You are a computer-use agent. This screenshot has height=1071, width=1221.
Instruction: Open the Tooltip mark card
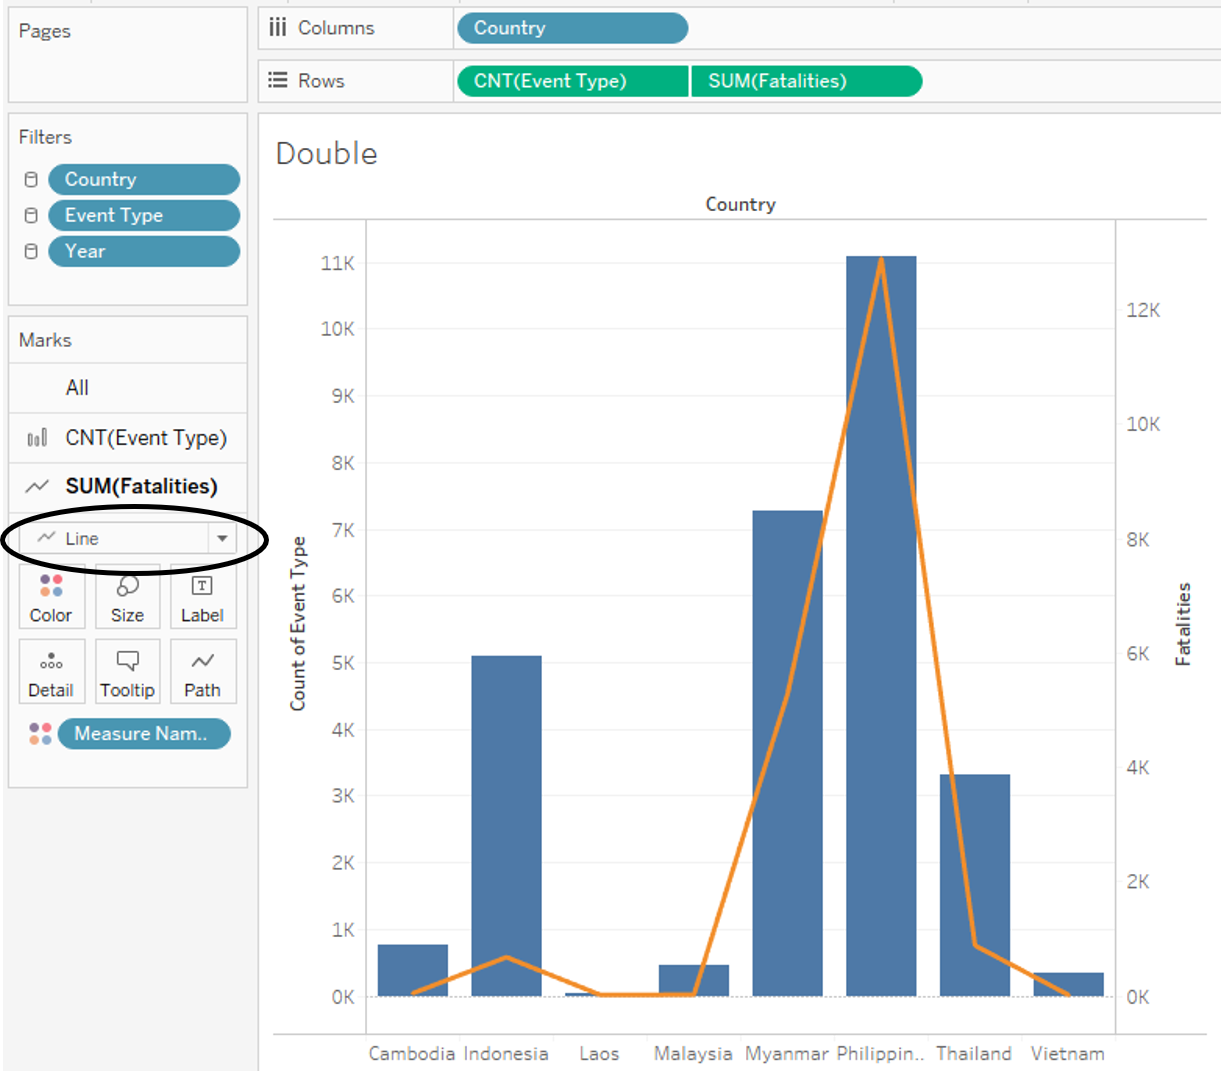coord(127,672)
